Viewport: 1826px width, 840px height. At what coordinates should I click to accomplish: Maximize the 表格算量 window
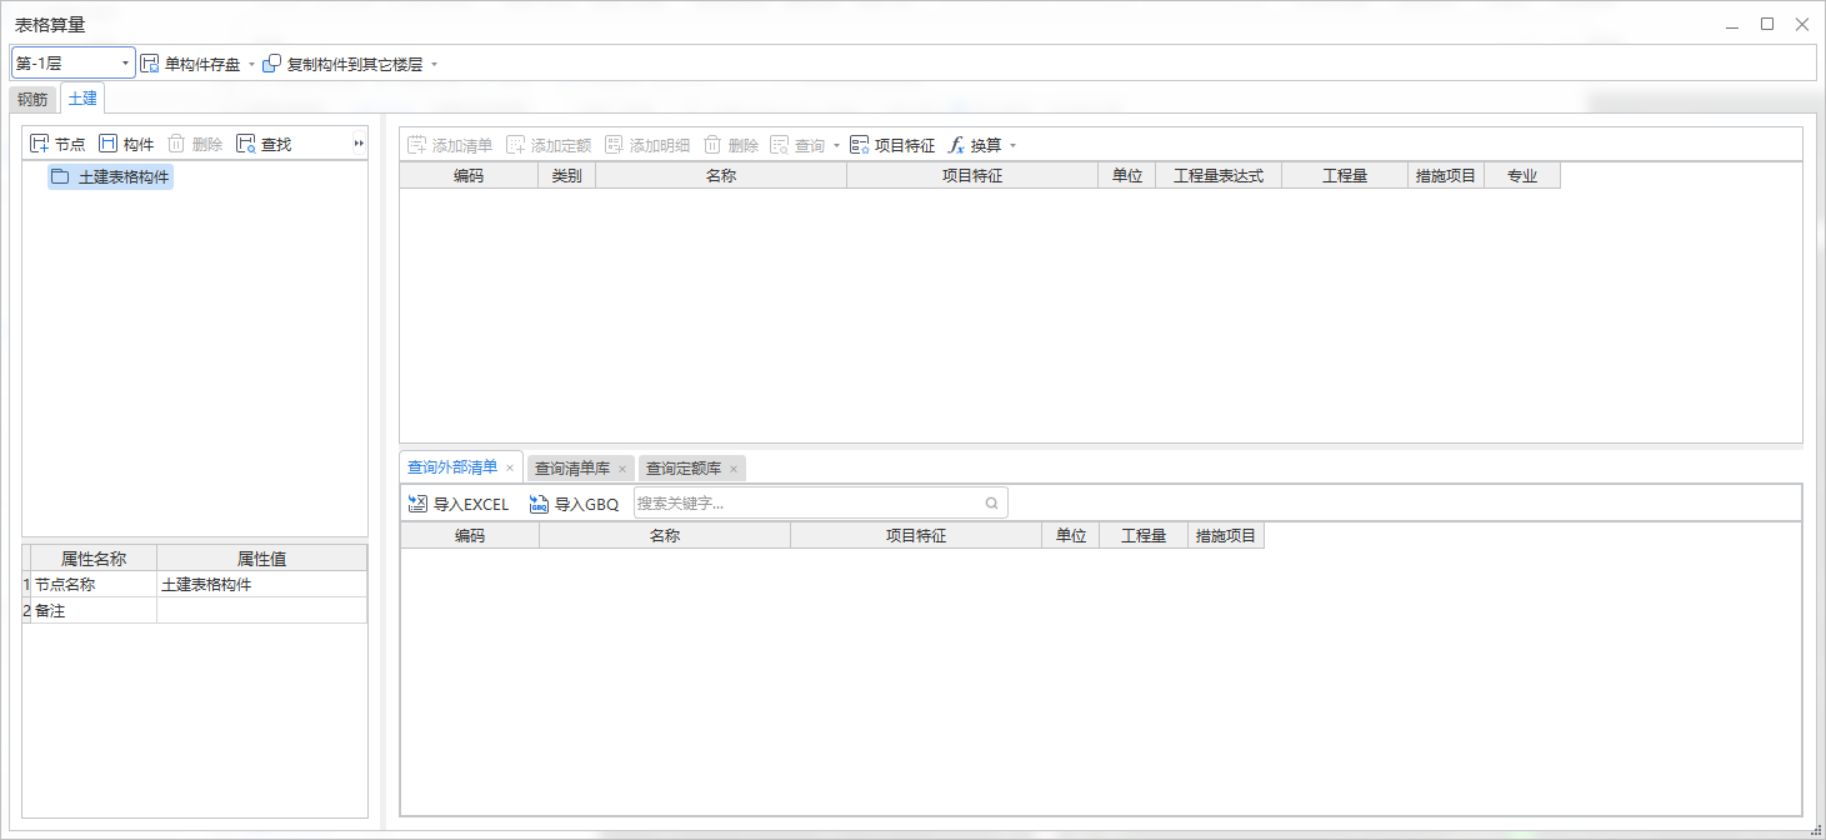click(1767, 24)
